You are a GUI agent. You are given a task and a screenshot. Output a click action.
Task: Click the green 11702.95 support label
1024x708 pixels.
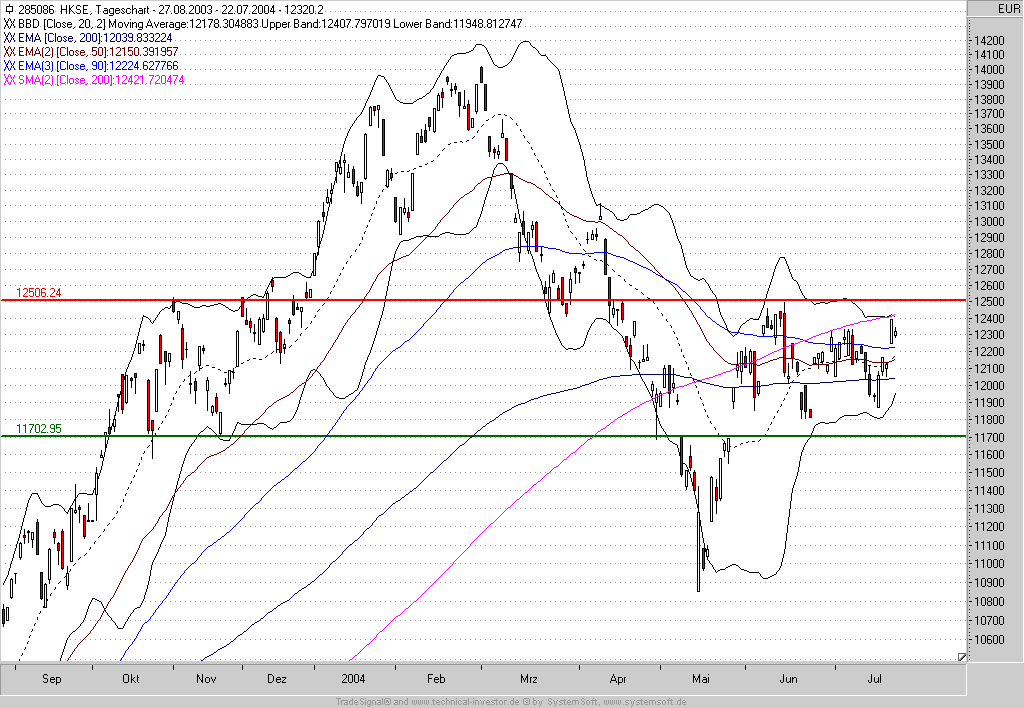pos(39,428)
